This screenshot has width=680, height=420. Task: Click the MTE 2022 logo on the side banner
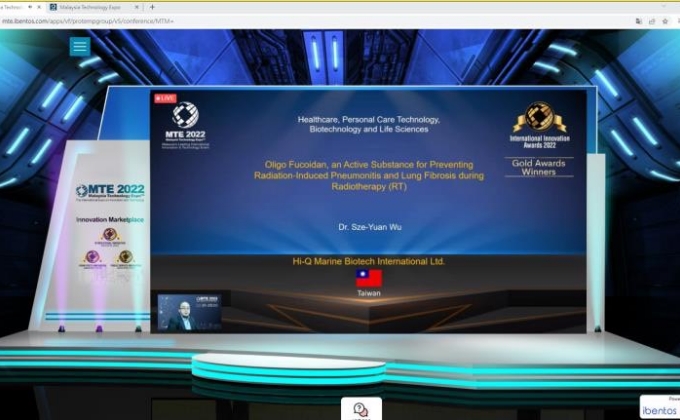[x=110, y=192]
